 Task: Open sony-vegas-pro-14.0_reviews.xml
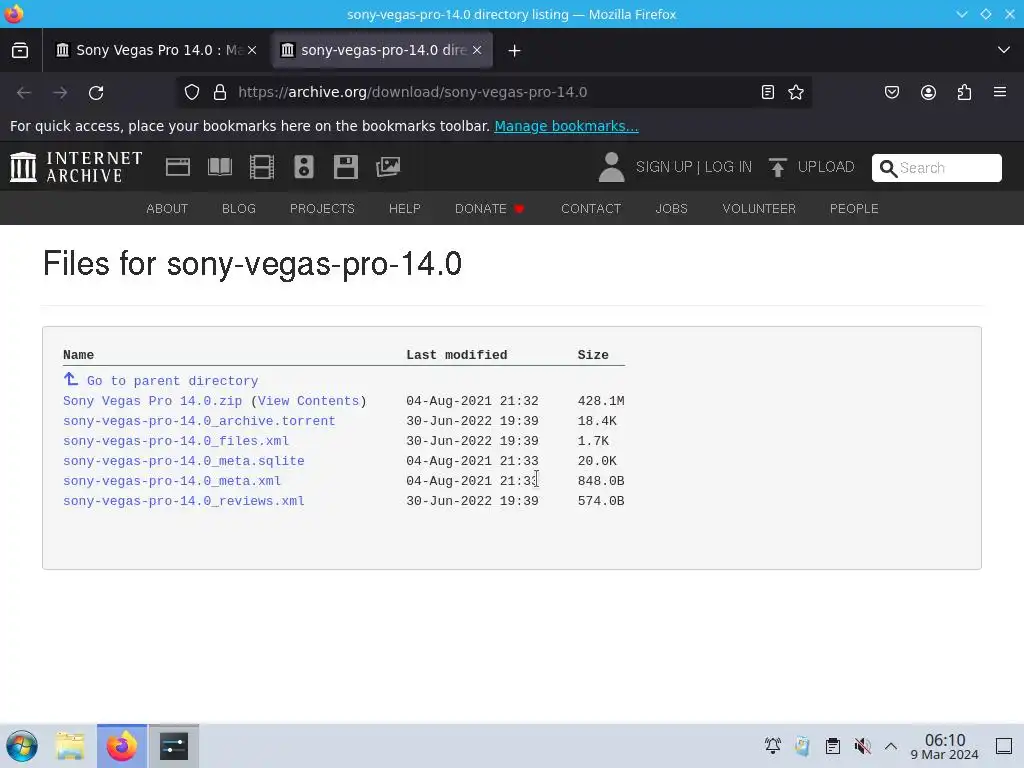click(x=184, y=501)
